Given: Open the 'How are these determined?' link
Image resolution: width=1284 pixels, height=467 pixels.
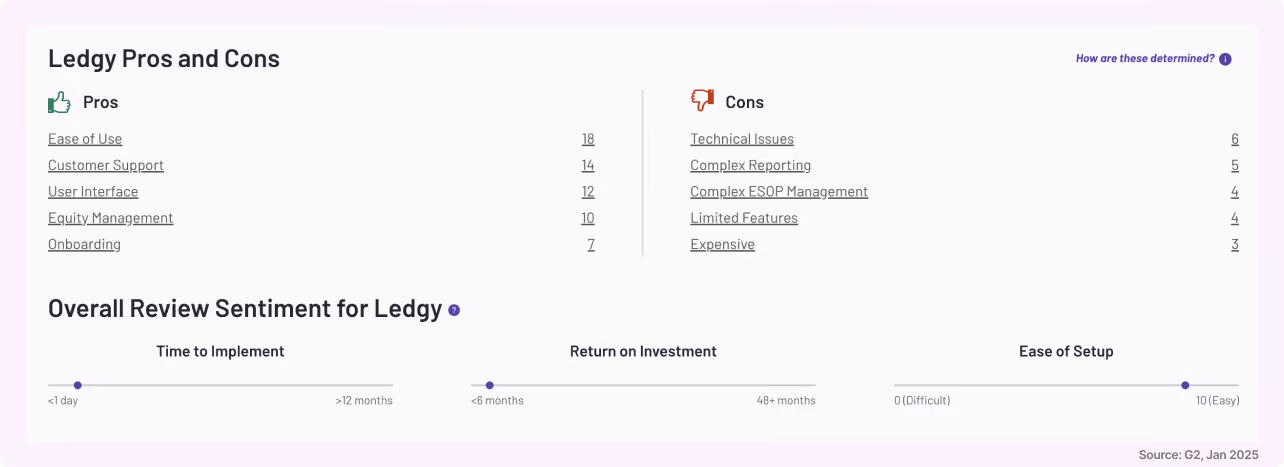Looking at the screenshot, I should [1145, 59].
